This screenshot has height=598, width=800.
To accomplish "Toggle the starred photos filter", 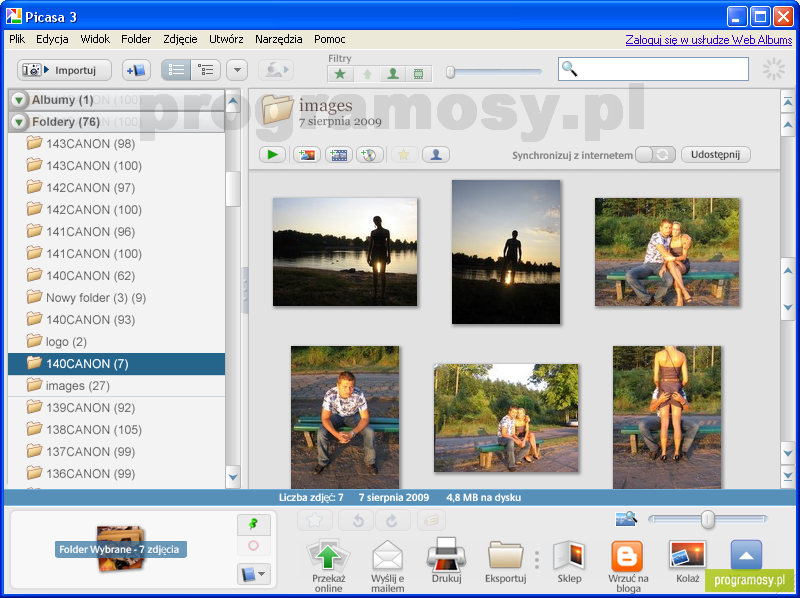I will [x=340, y=74].
